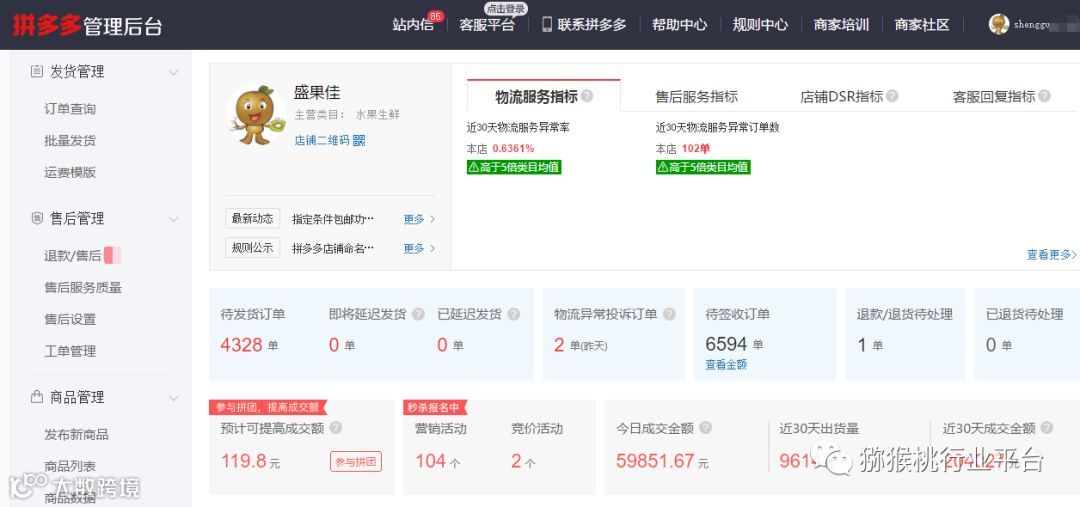The image size is (1080, 507).
Task: Open 工单管理 in sidebar
Action: click(x=70, y=351)
